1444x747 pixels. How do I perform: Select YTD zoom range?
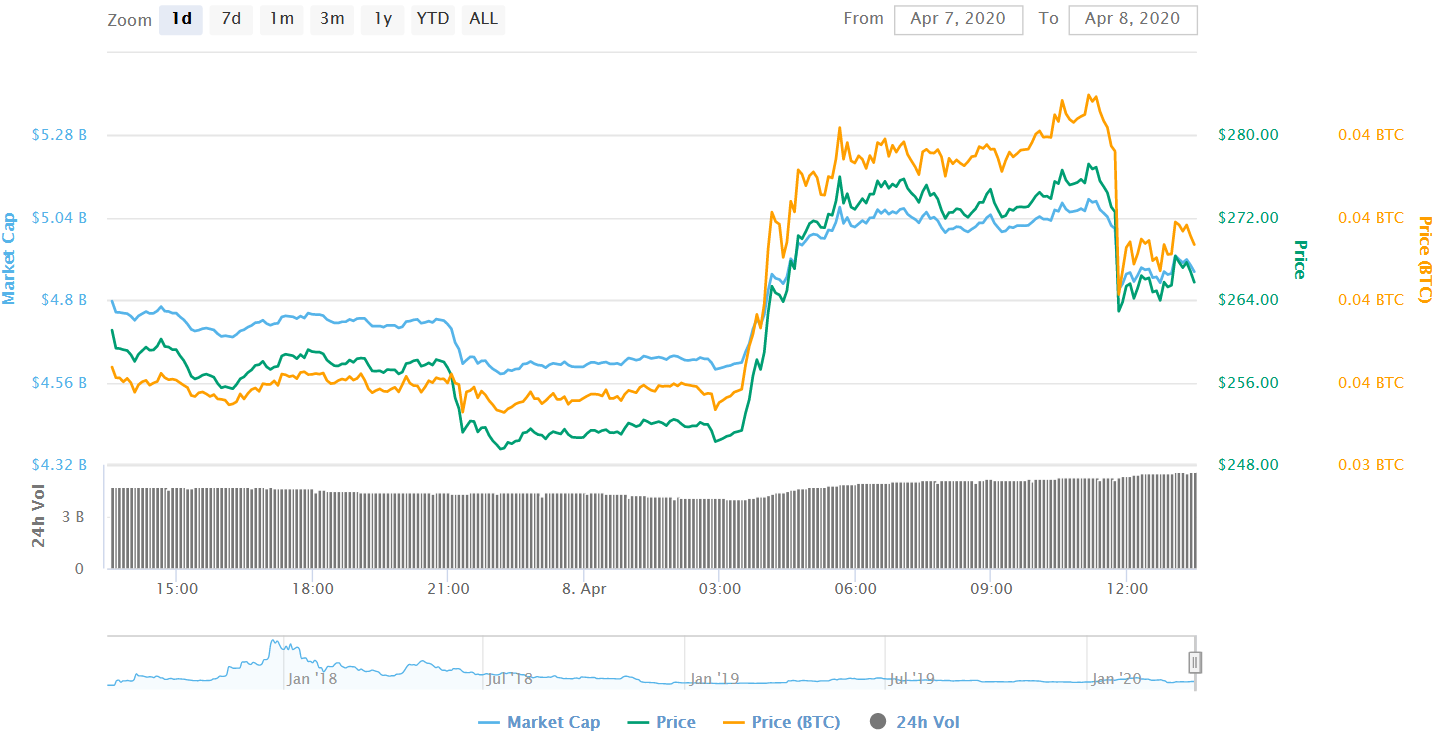point(433,19)
